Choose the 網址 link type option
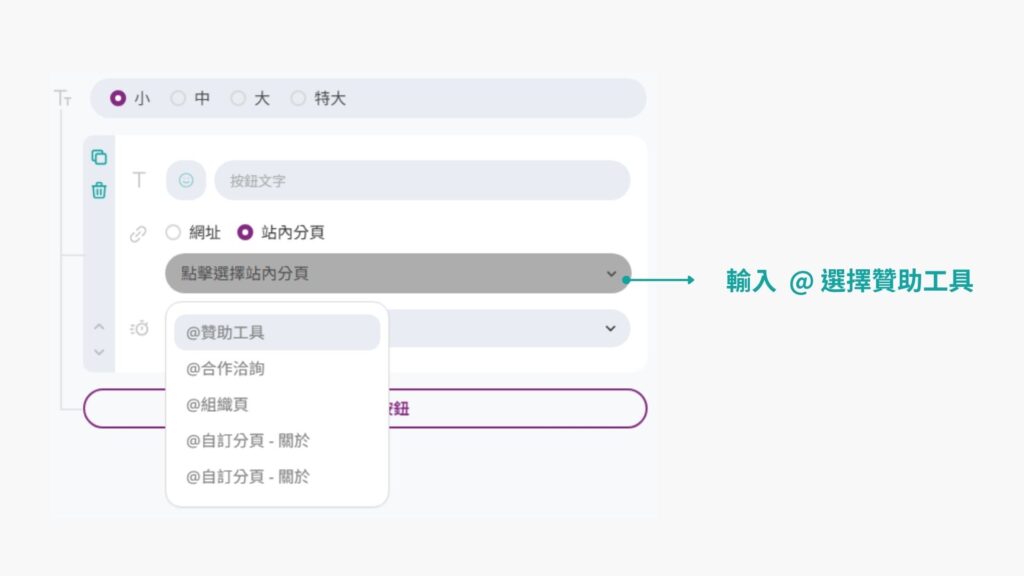 (x=174, y=233)
